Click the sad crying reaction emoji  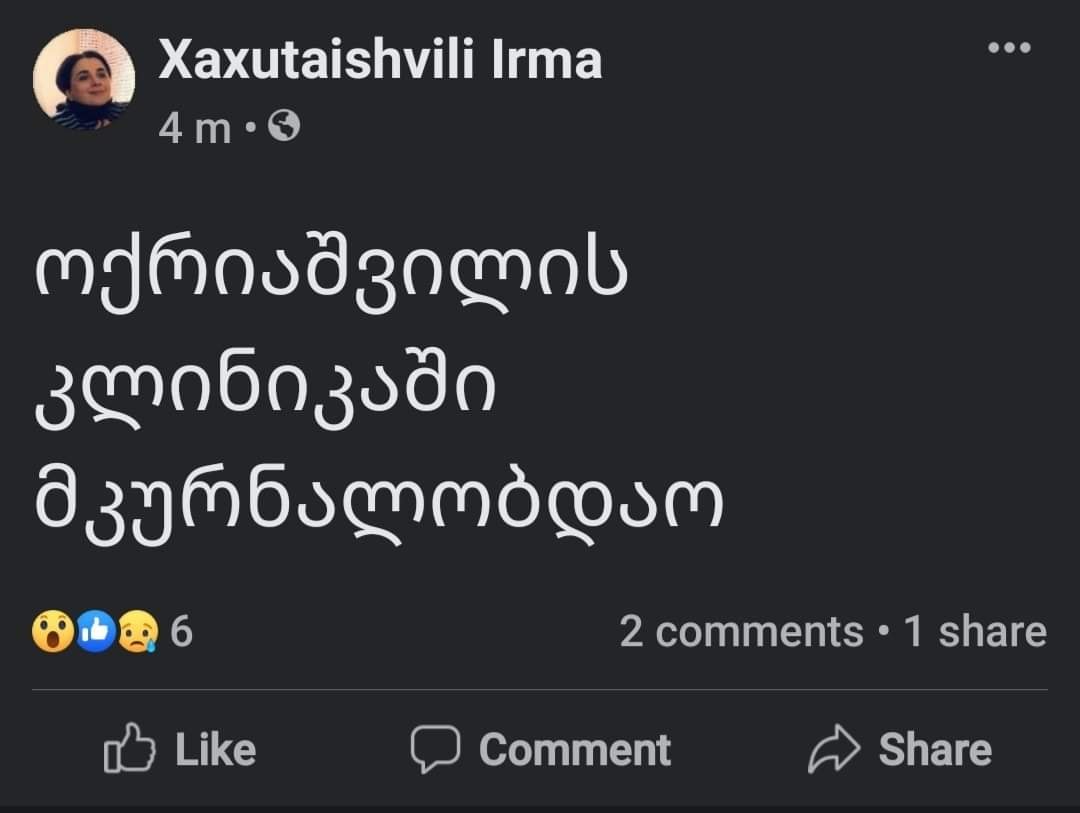click(137, 632)
